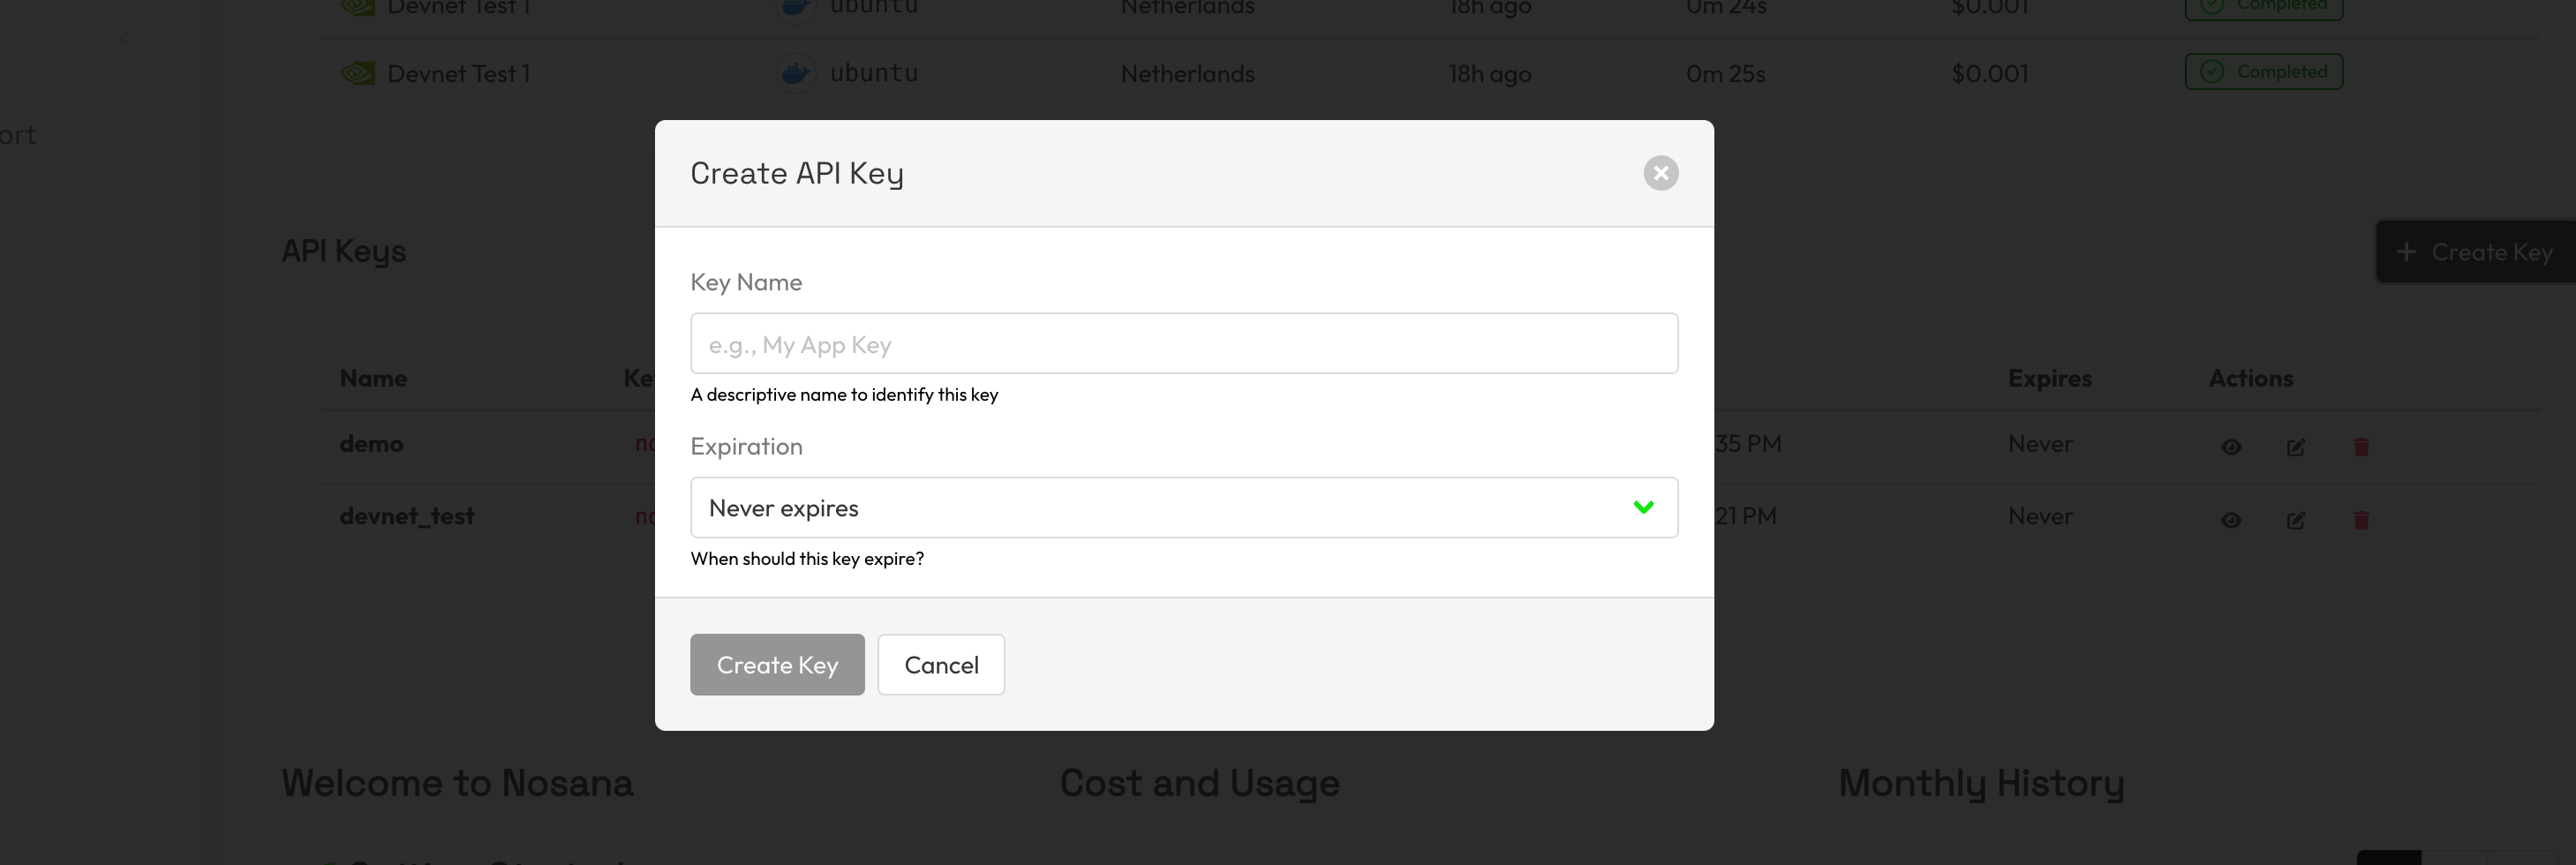
Task: Open the Expiration dropdown
Action: coord(1184,507)
